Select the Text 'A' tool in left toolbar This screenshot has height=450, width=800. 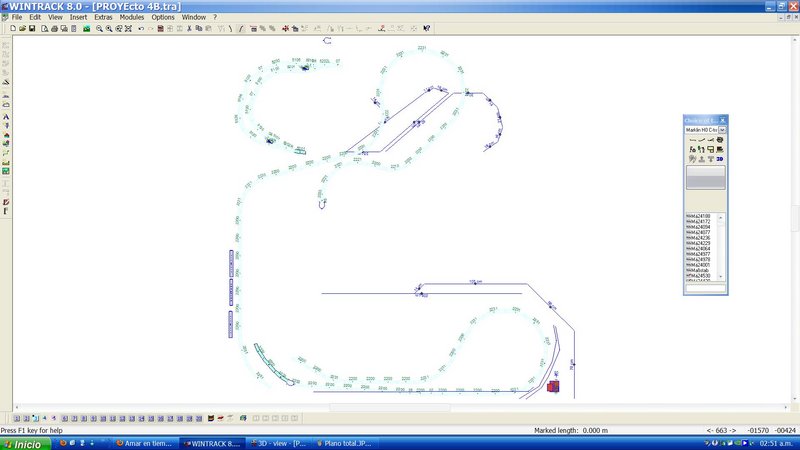coord(6,117)
